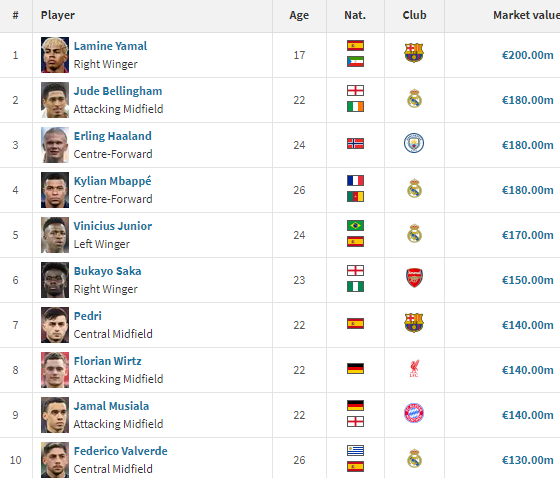Image resolution: width=560 pixels, height=478 pixels.
Task: Click the Brazil flag in Vinicius Junior's row
Action: click(x=355, y=225)
